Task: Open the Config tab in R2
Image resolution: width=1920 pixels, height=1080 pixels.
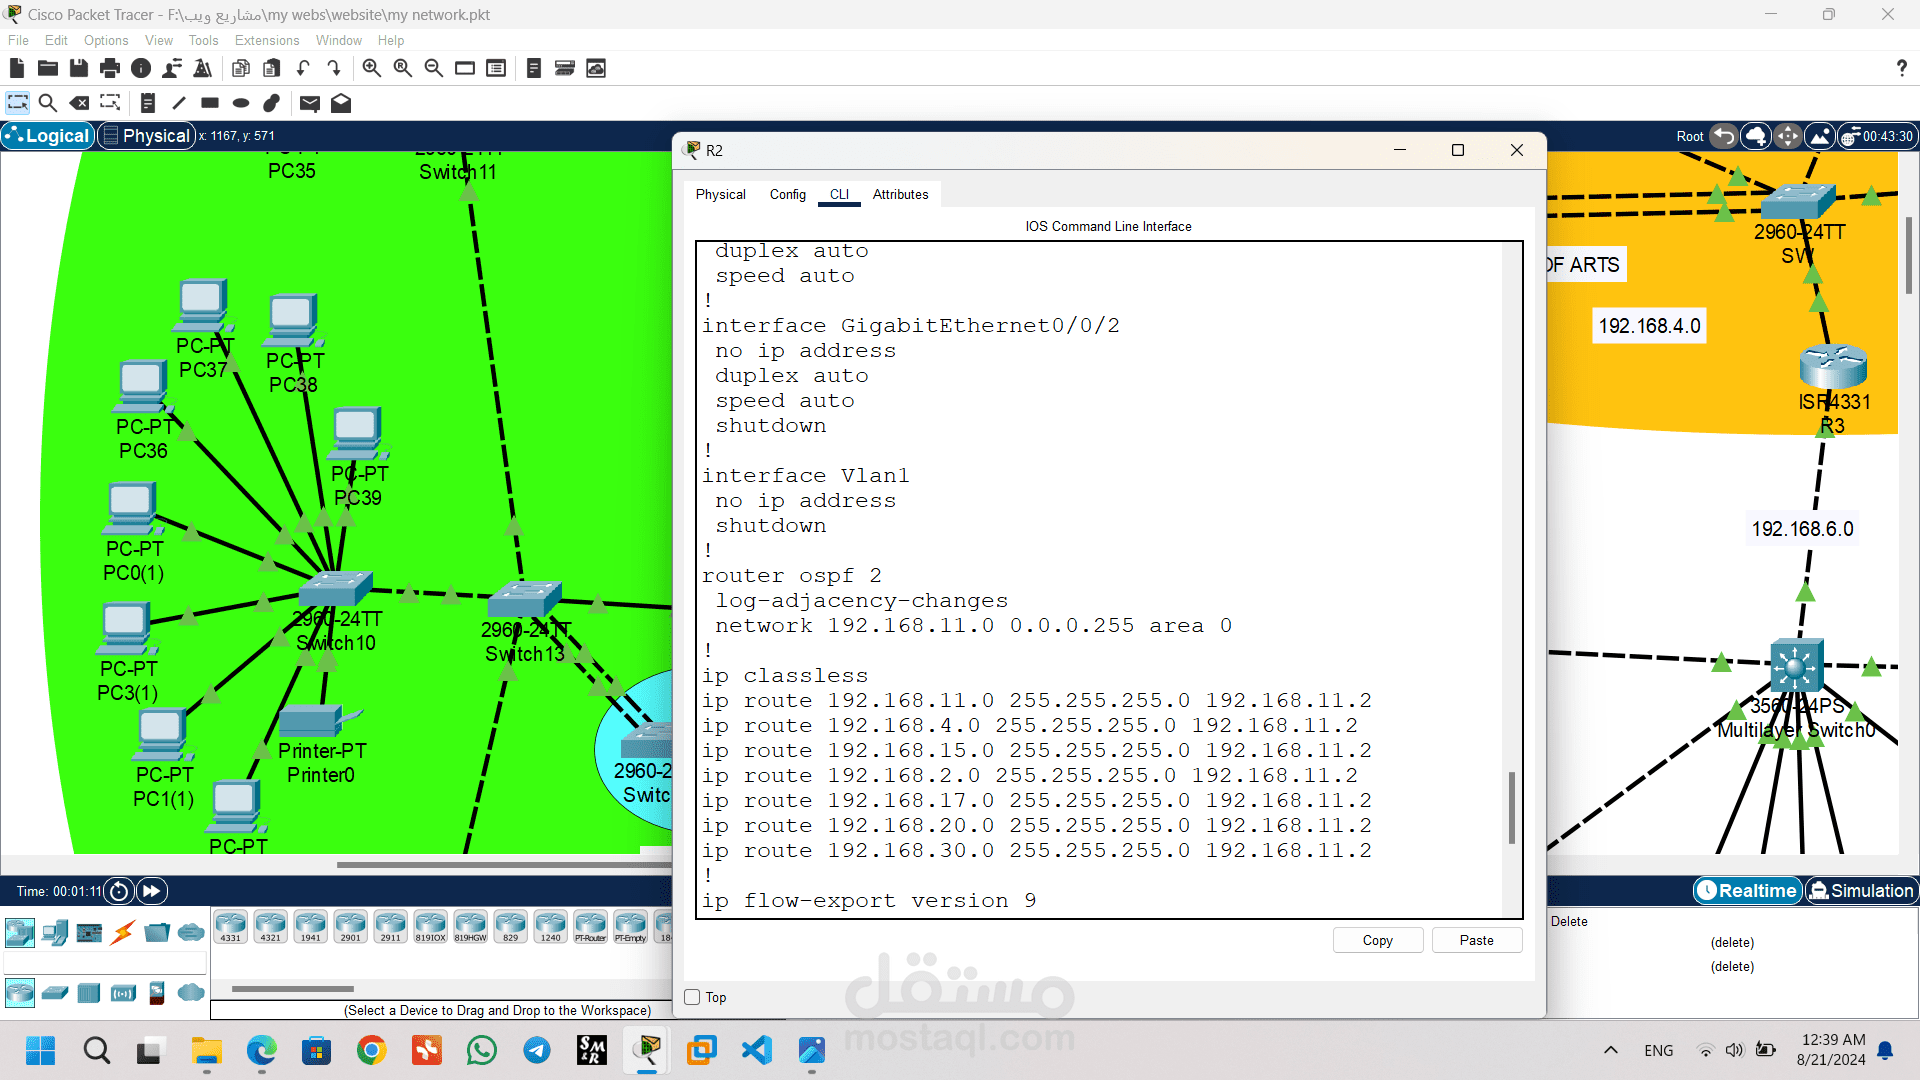Action: click(787, 195)
